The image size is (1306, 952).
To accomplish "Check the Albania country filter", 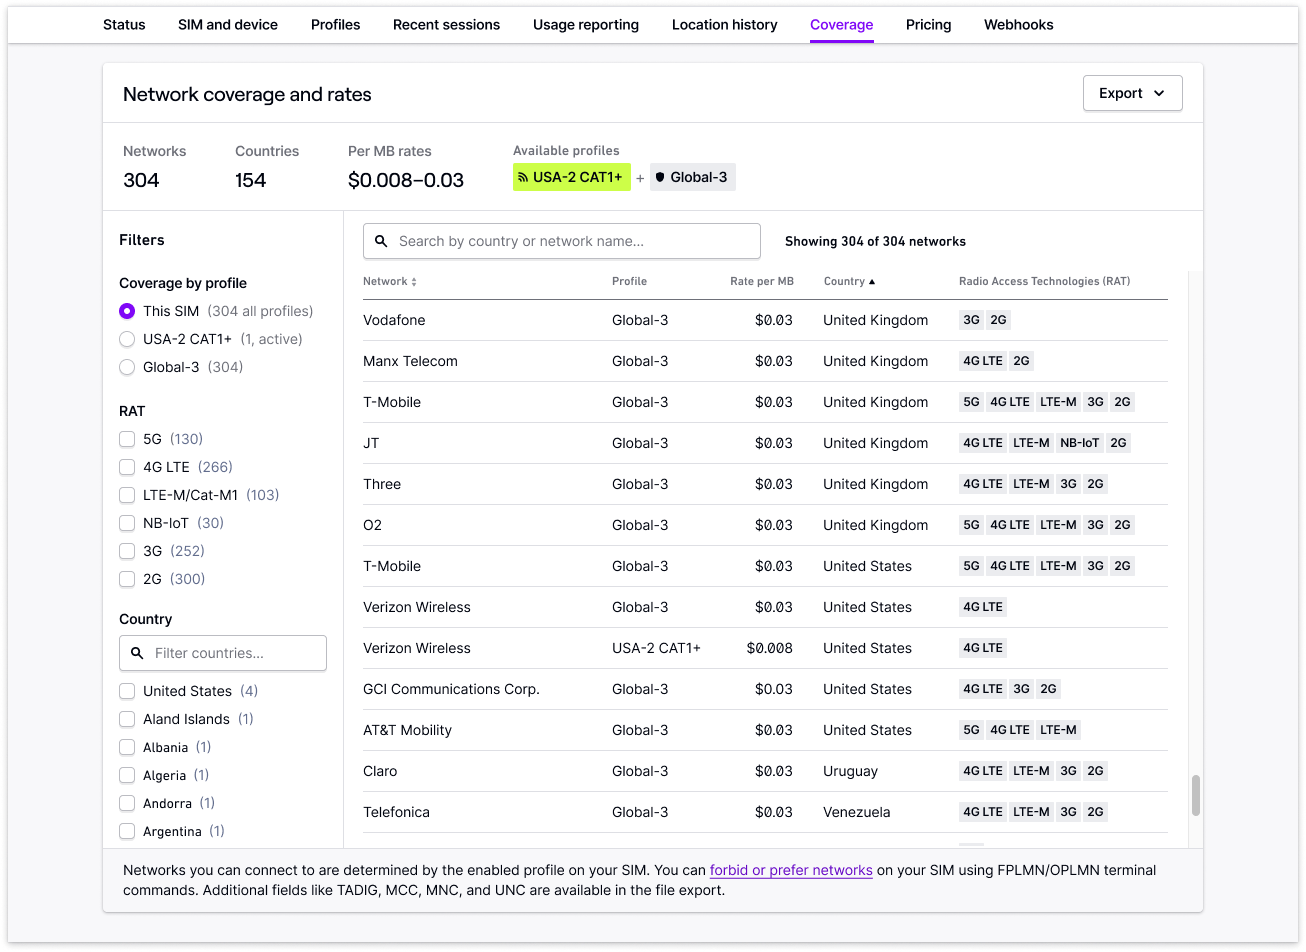I will pos(127,747).
